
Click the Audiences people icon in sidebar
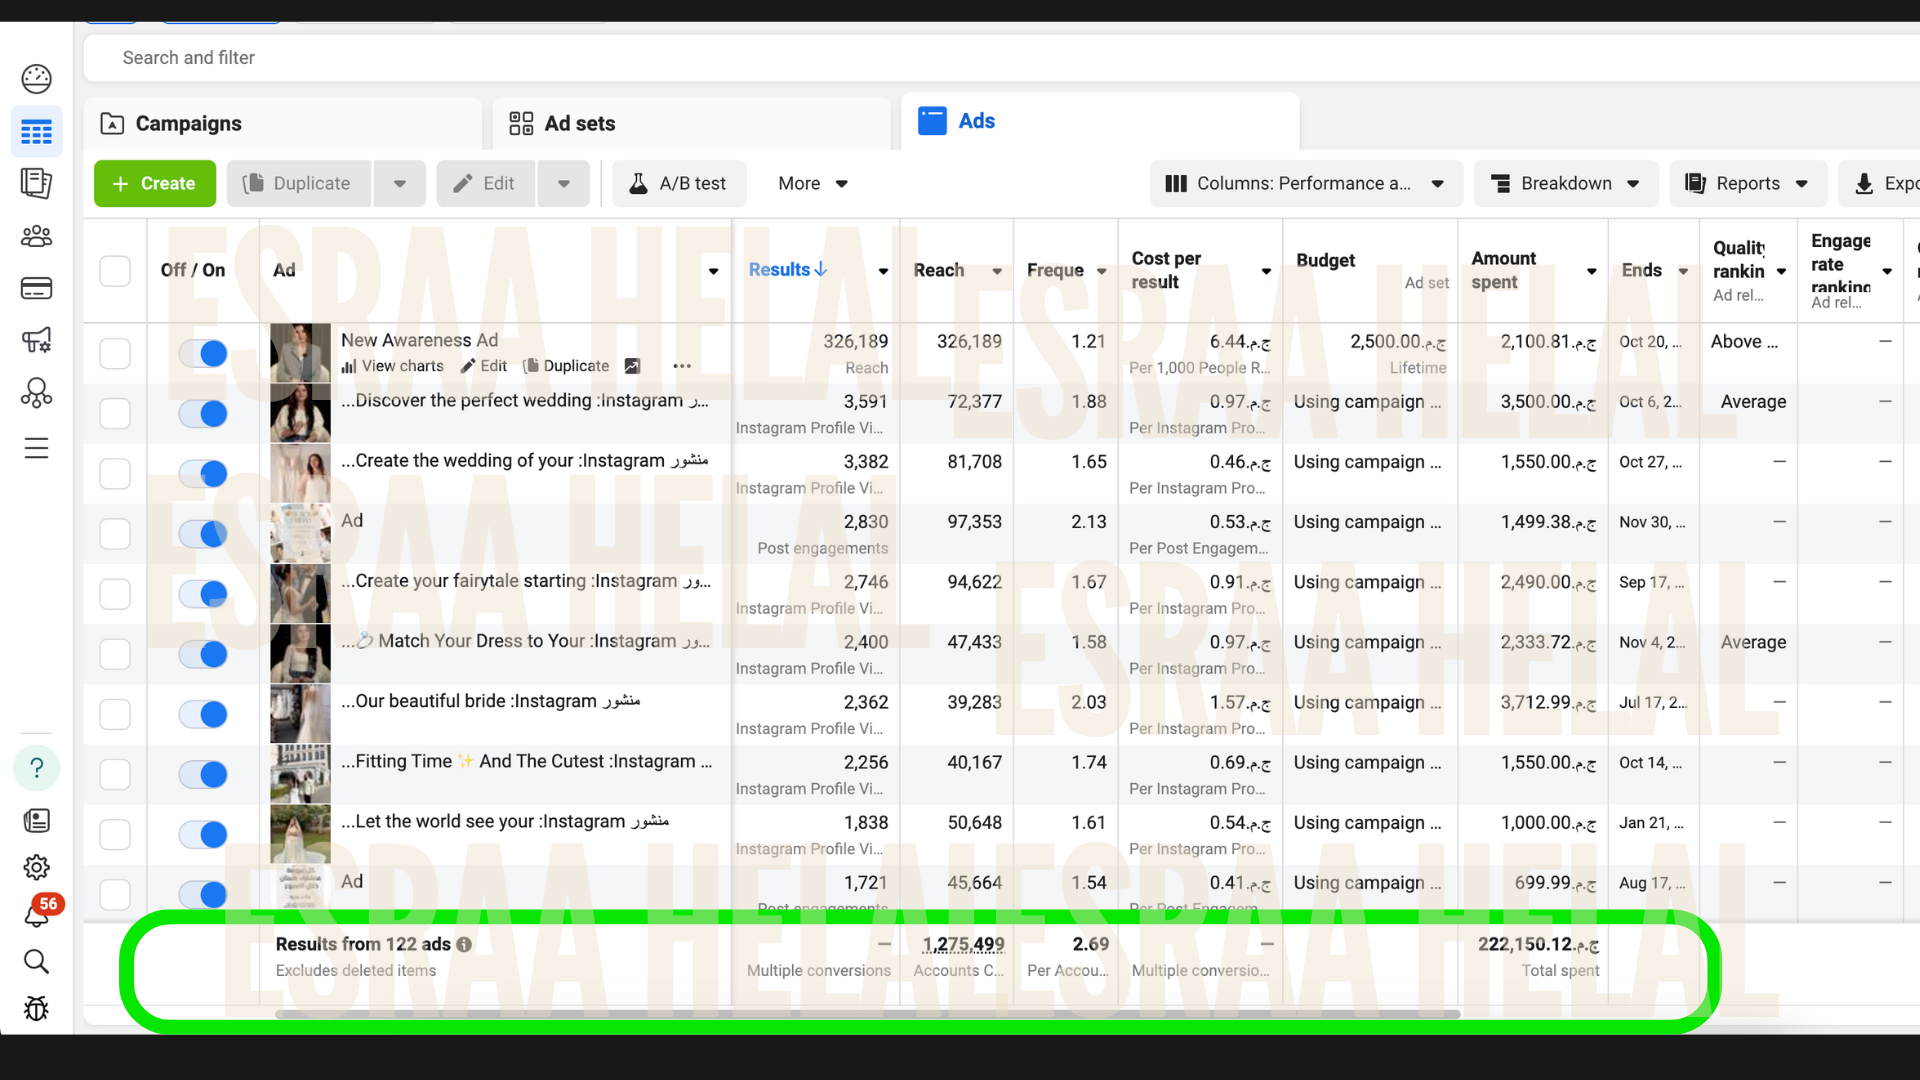pos(37,236)
